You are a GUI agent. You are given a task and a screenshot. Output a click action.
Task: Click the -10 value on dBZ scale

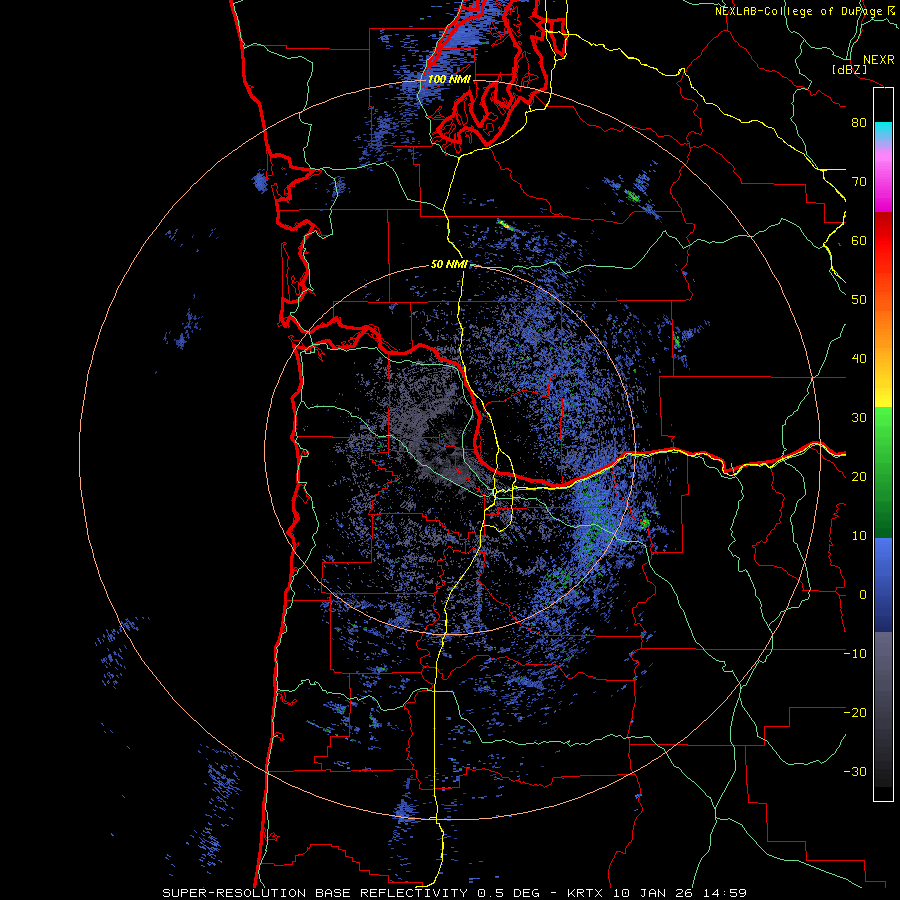click(855, 654)
